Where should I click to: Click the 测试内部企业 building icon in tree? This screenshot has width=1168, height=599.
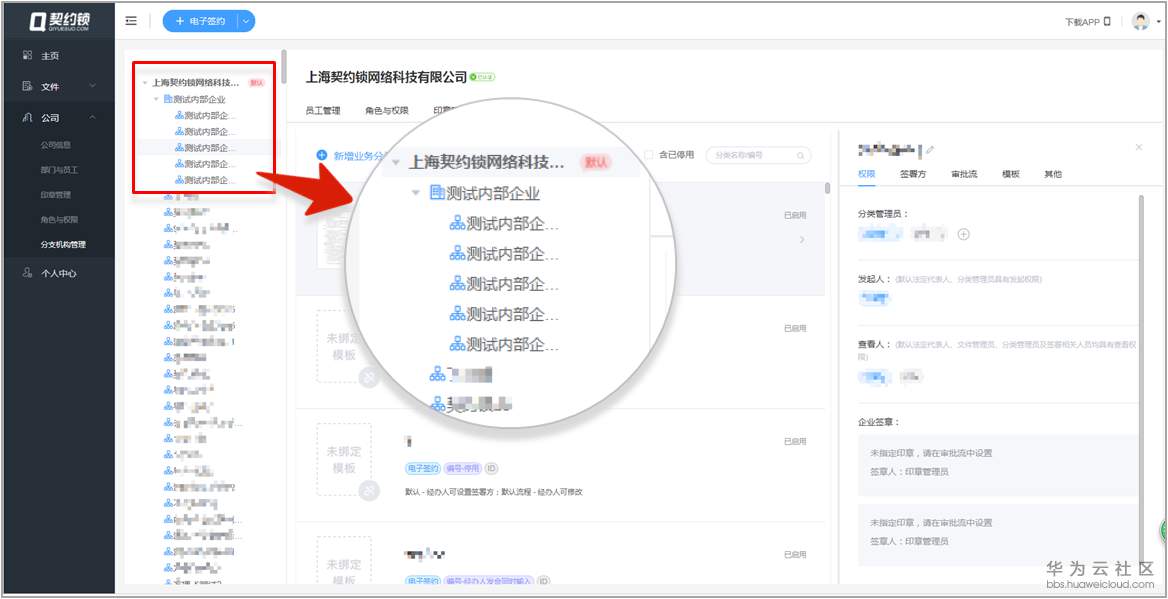tap(168, 99)
